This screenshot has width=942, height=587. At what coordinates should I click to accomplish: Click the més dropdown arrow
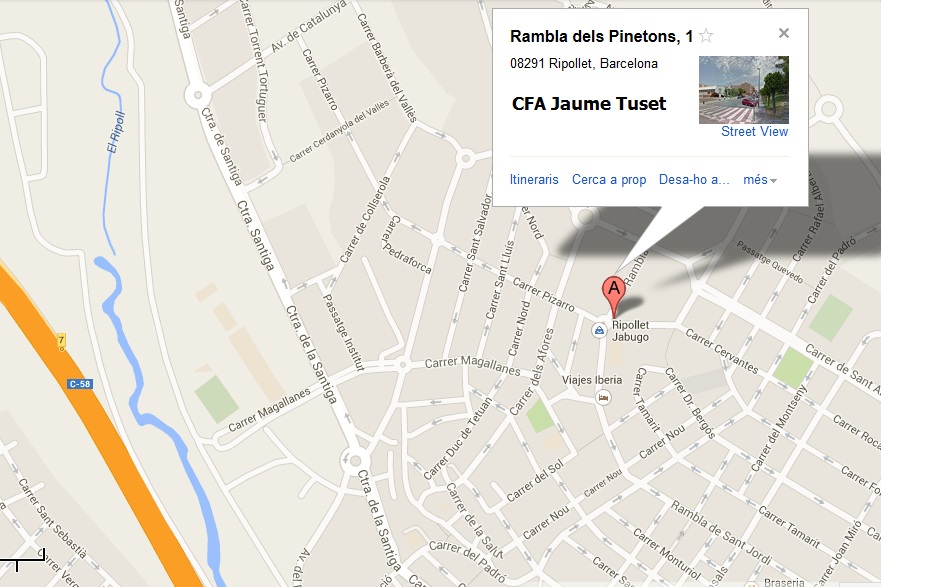pos(773,181)
